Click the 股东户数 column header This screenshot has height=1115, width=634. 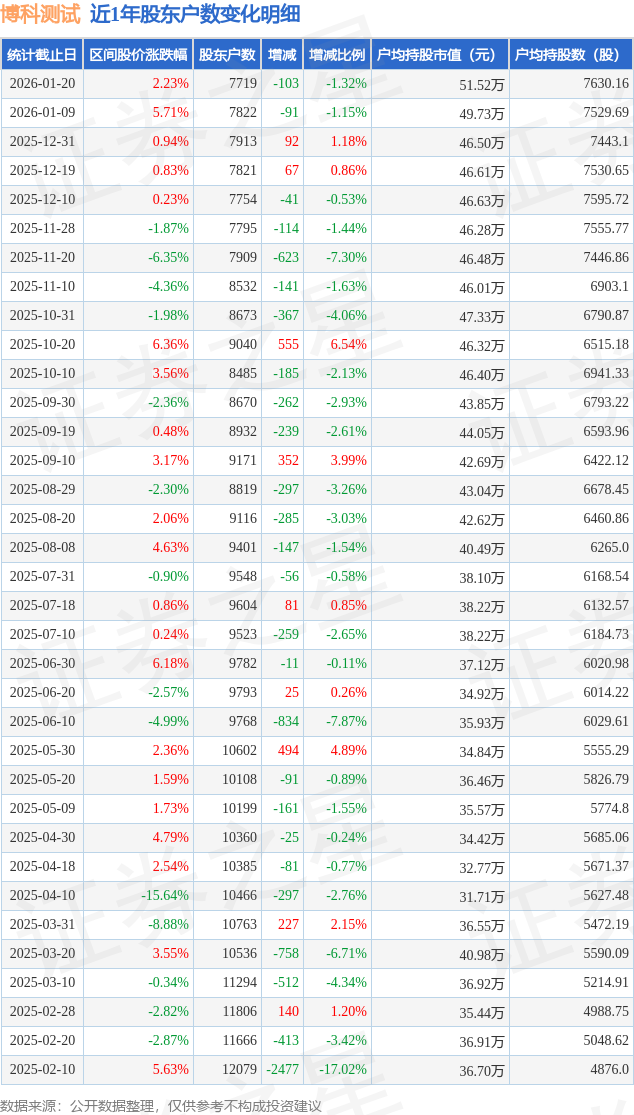[227, 55]
